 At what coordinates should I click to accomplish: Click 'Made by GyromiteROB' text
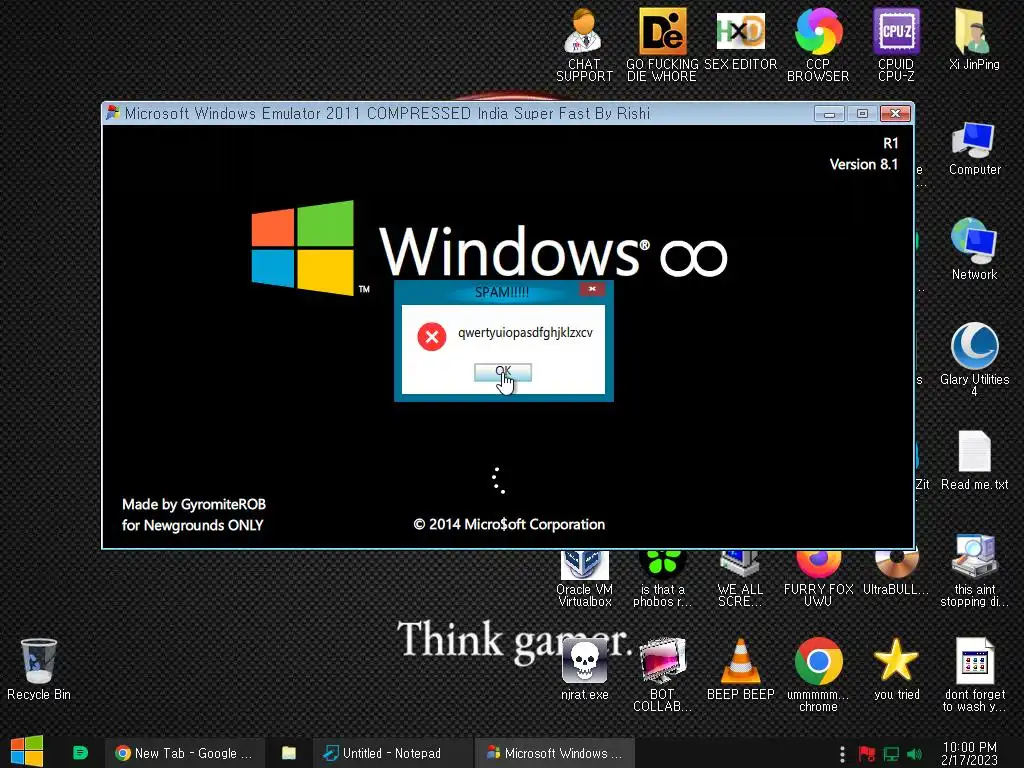(x=194, y=504)
